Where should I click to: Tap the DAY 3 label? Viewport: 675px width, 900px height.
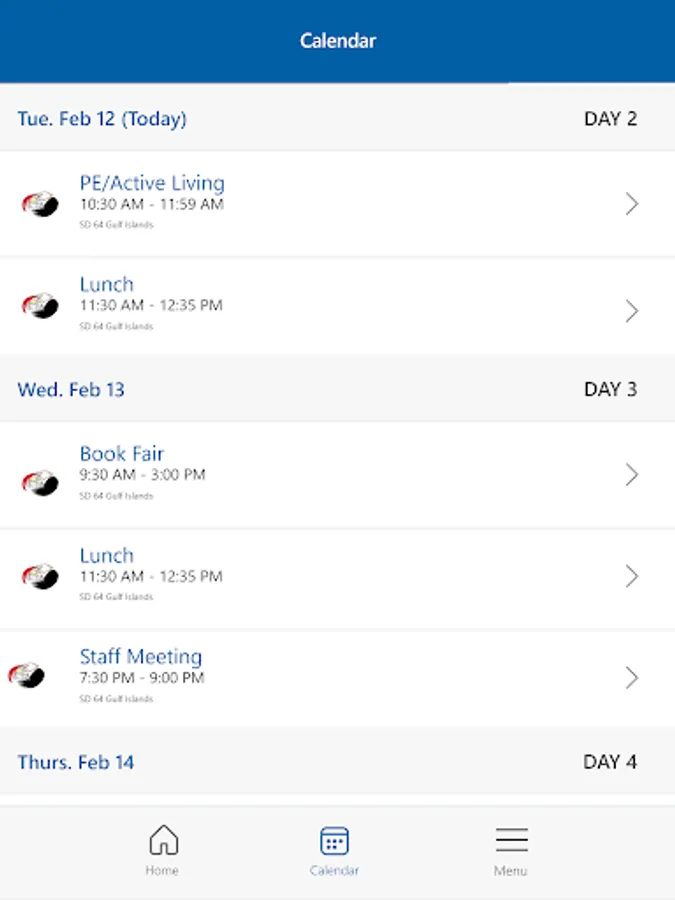coord(611,389)
